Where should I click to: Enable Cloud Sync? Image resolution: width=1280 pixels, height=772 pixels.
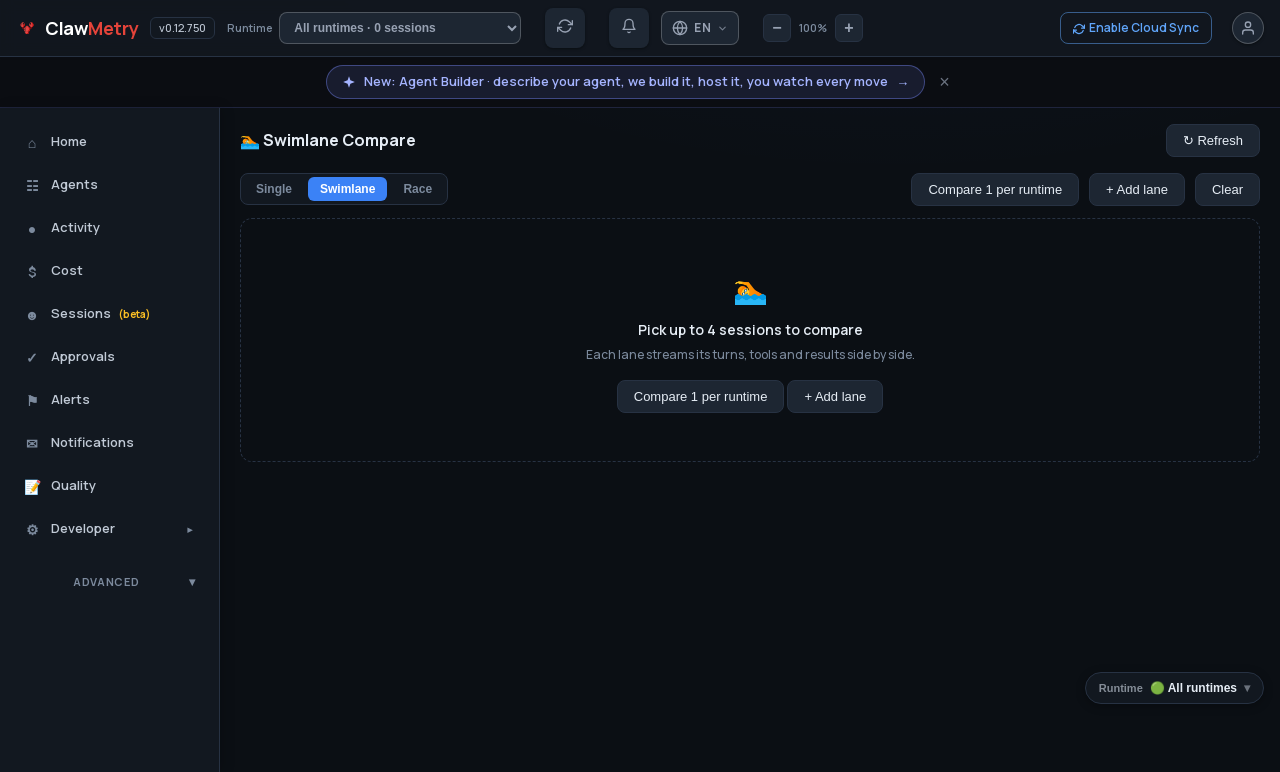coord(1136,28)
